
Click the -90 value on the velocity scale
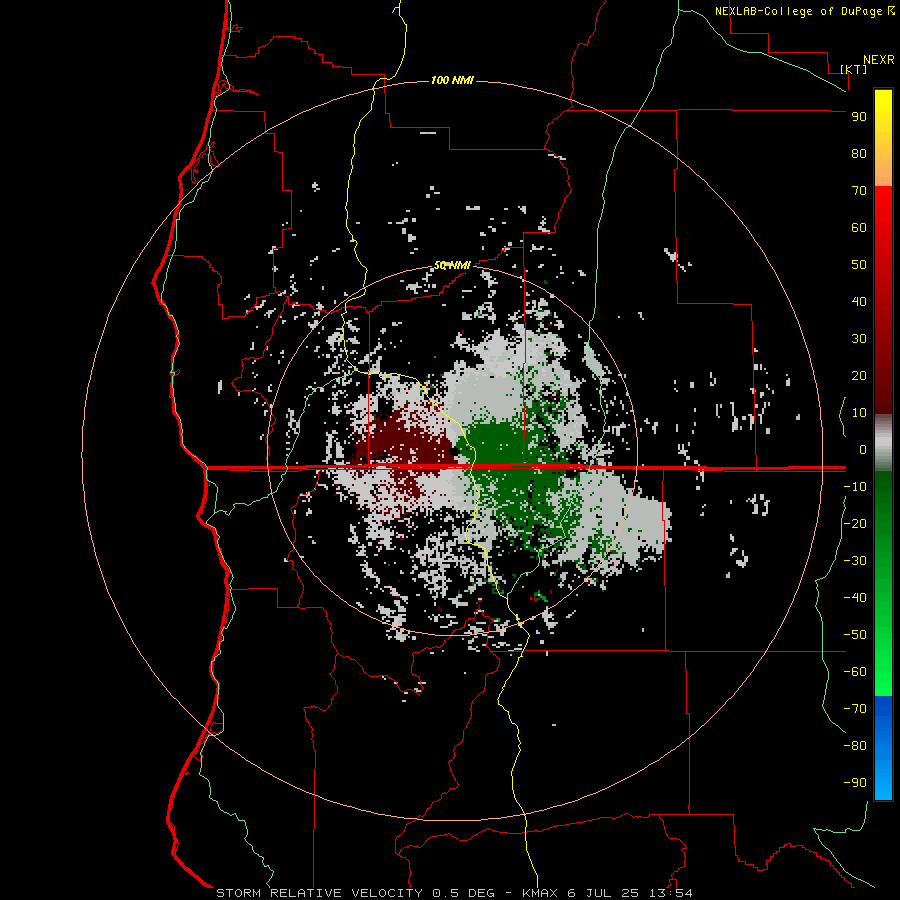[x=855, y=783]
